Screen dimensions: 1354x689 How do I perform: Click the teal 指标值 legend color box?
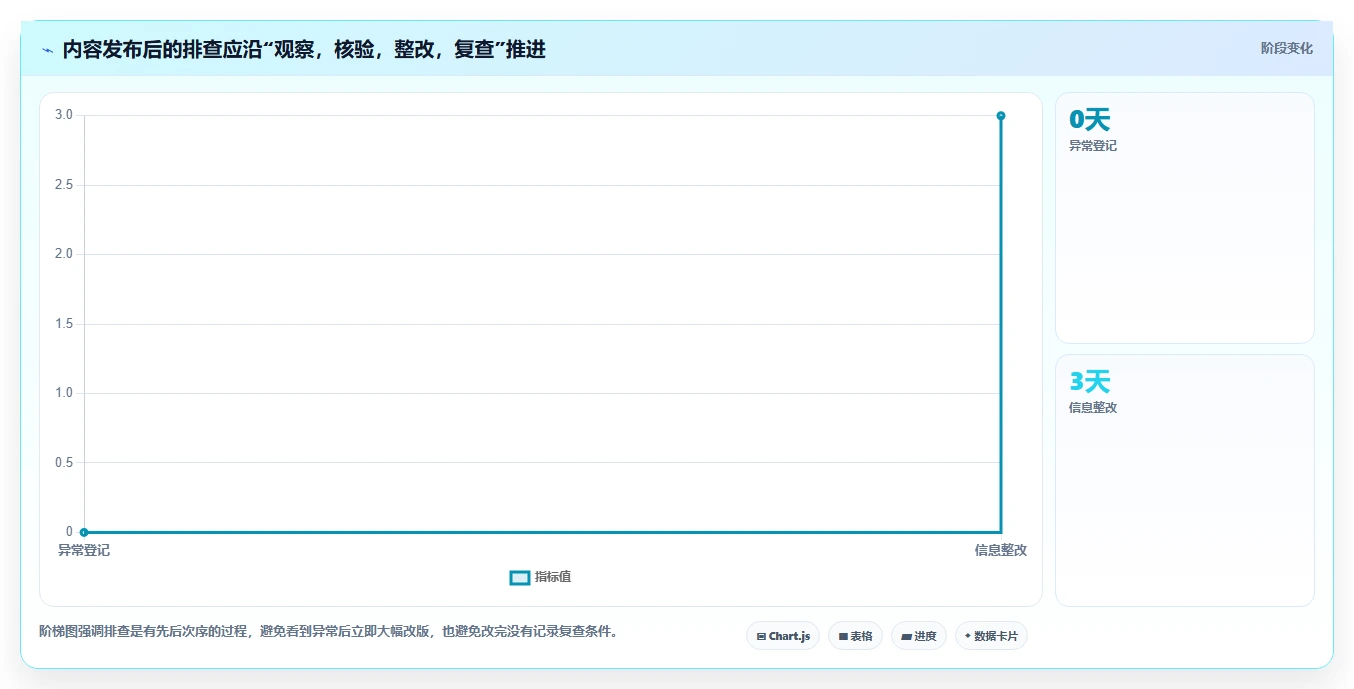[x=520, y=578]
